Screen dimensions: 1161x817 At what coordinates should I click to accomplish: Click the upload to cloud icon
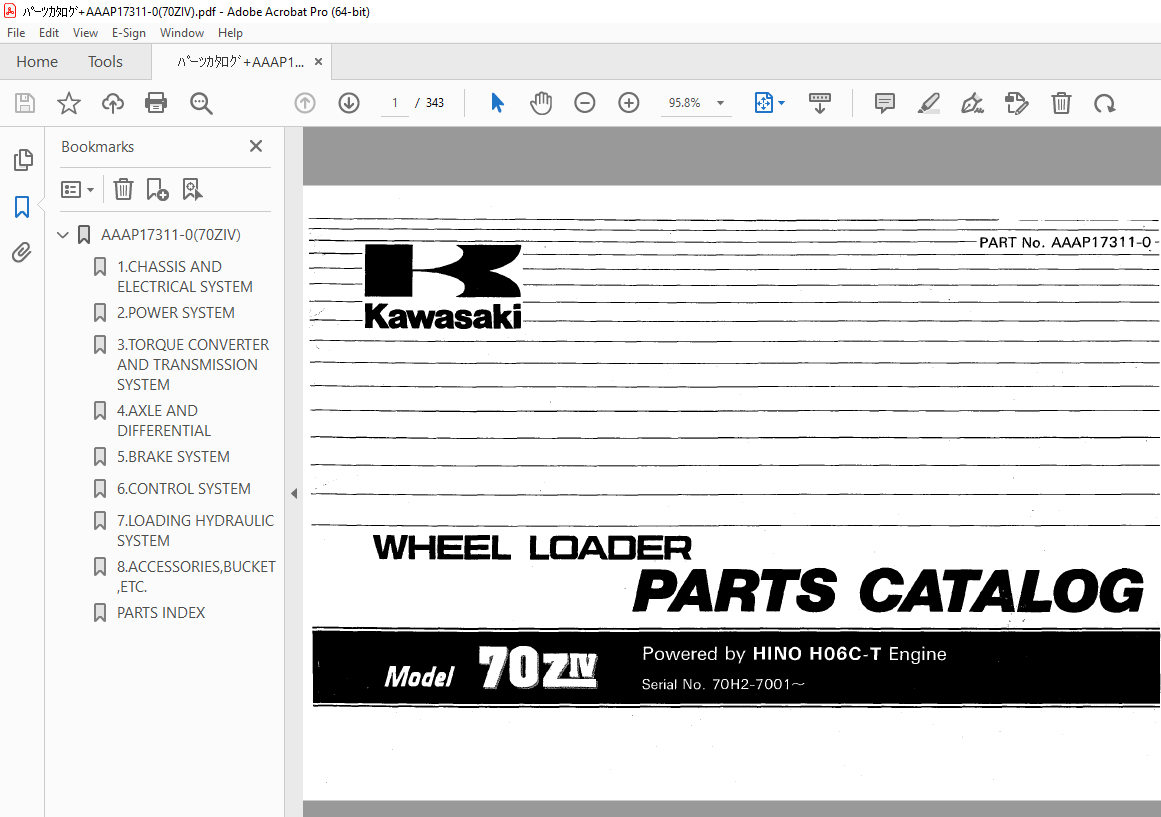(x=113, y=103)
